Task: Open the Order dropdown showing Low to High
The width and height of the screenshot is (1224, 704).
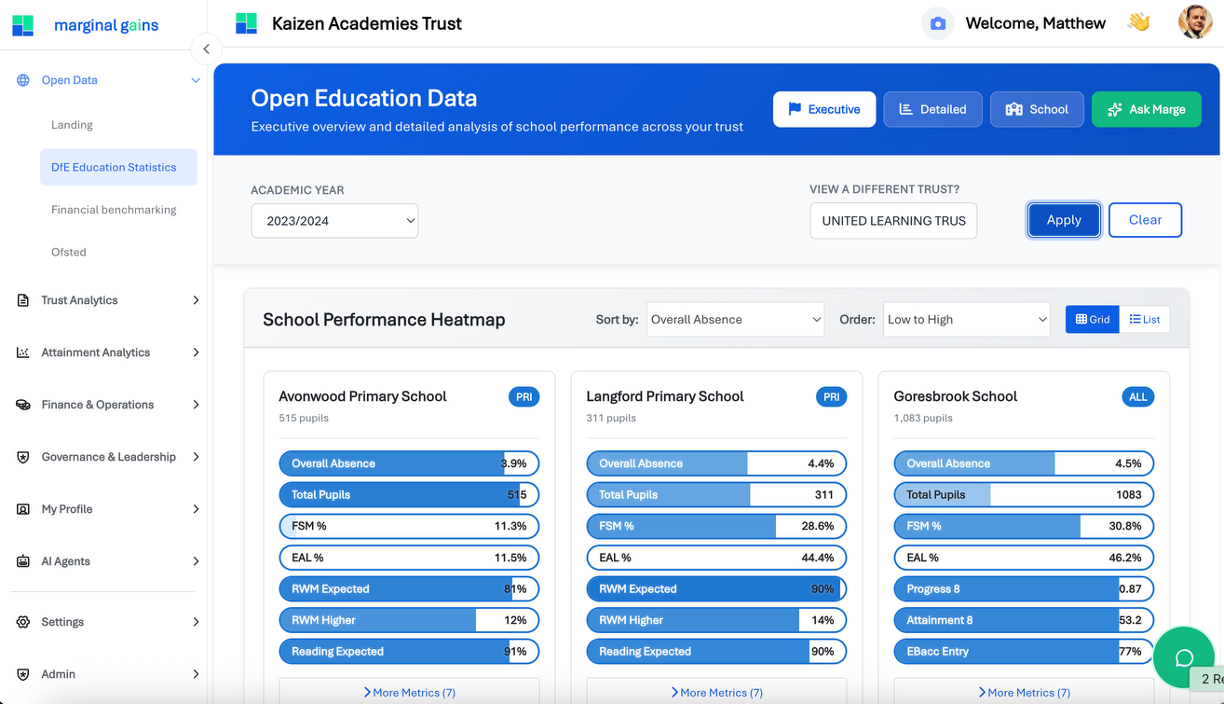Action: point(966,319)
